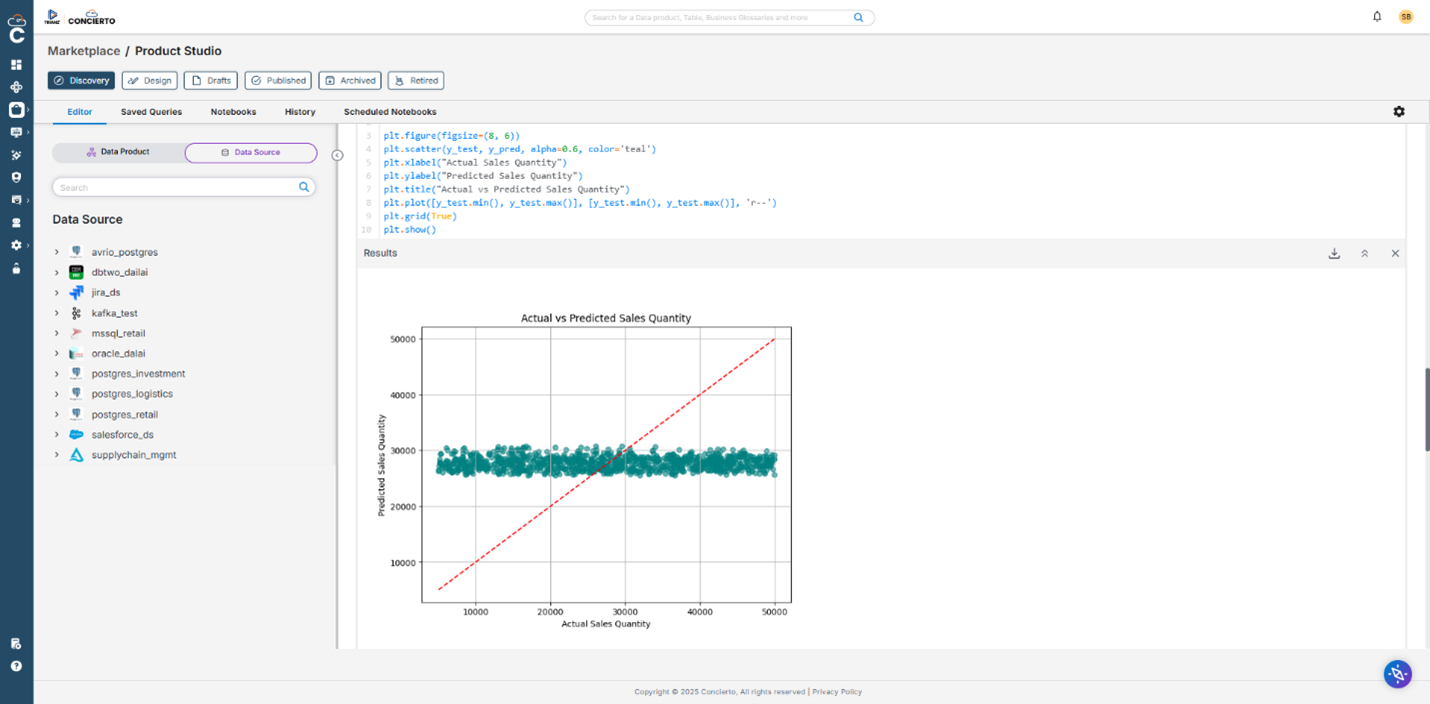This screenshot has height=704, width=1430.
Task: Download the results chart
Action: click(x=1334, y=253)
